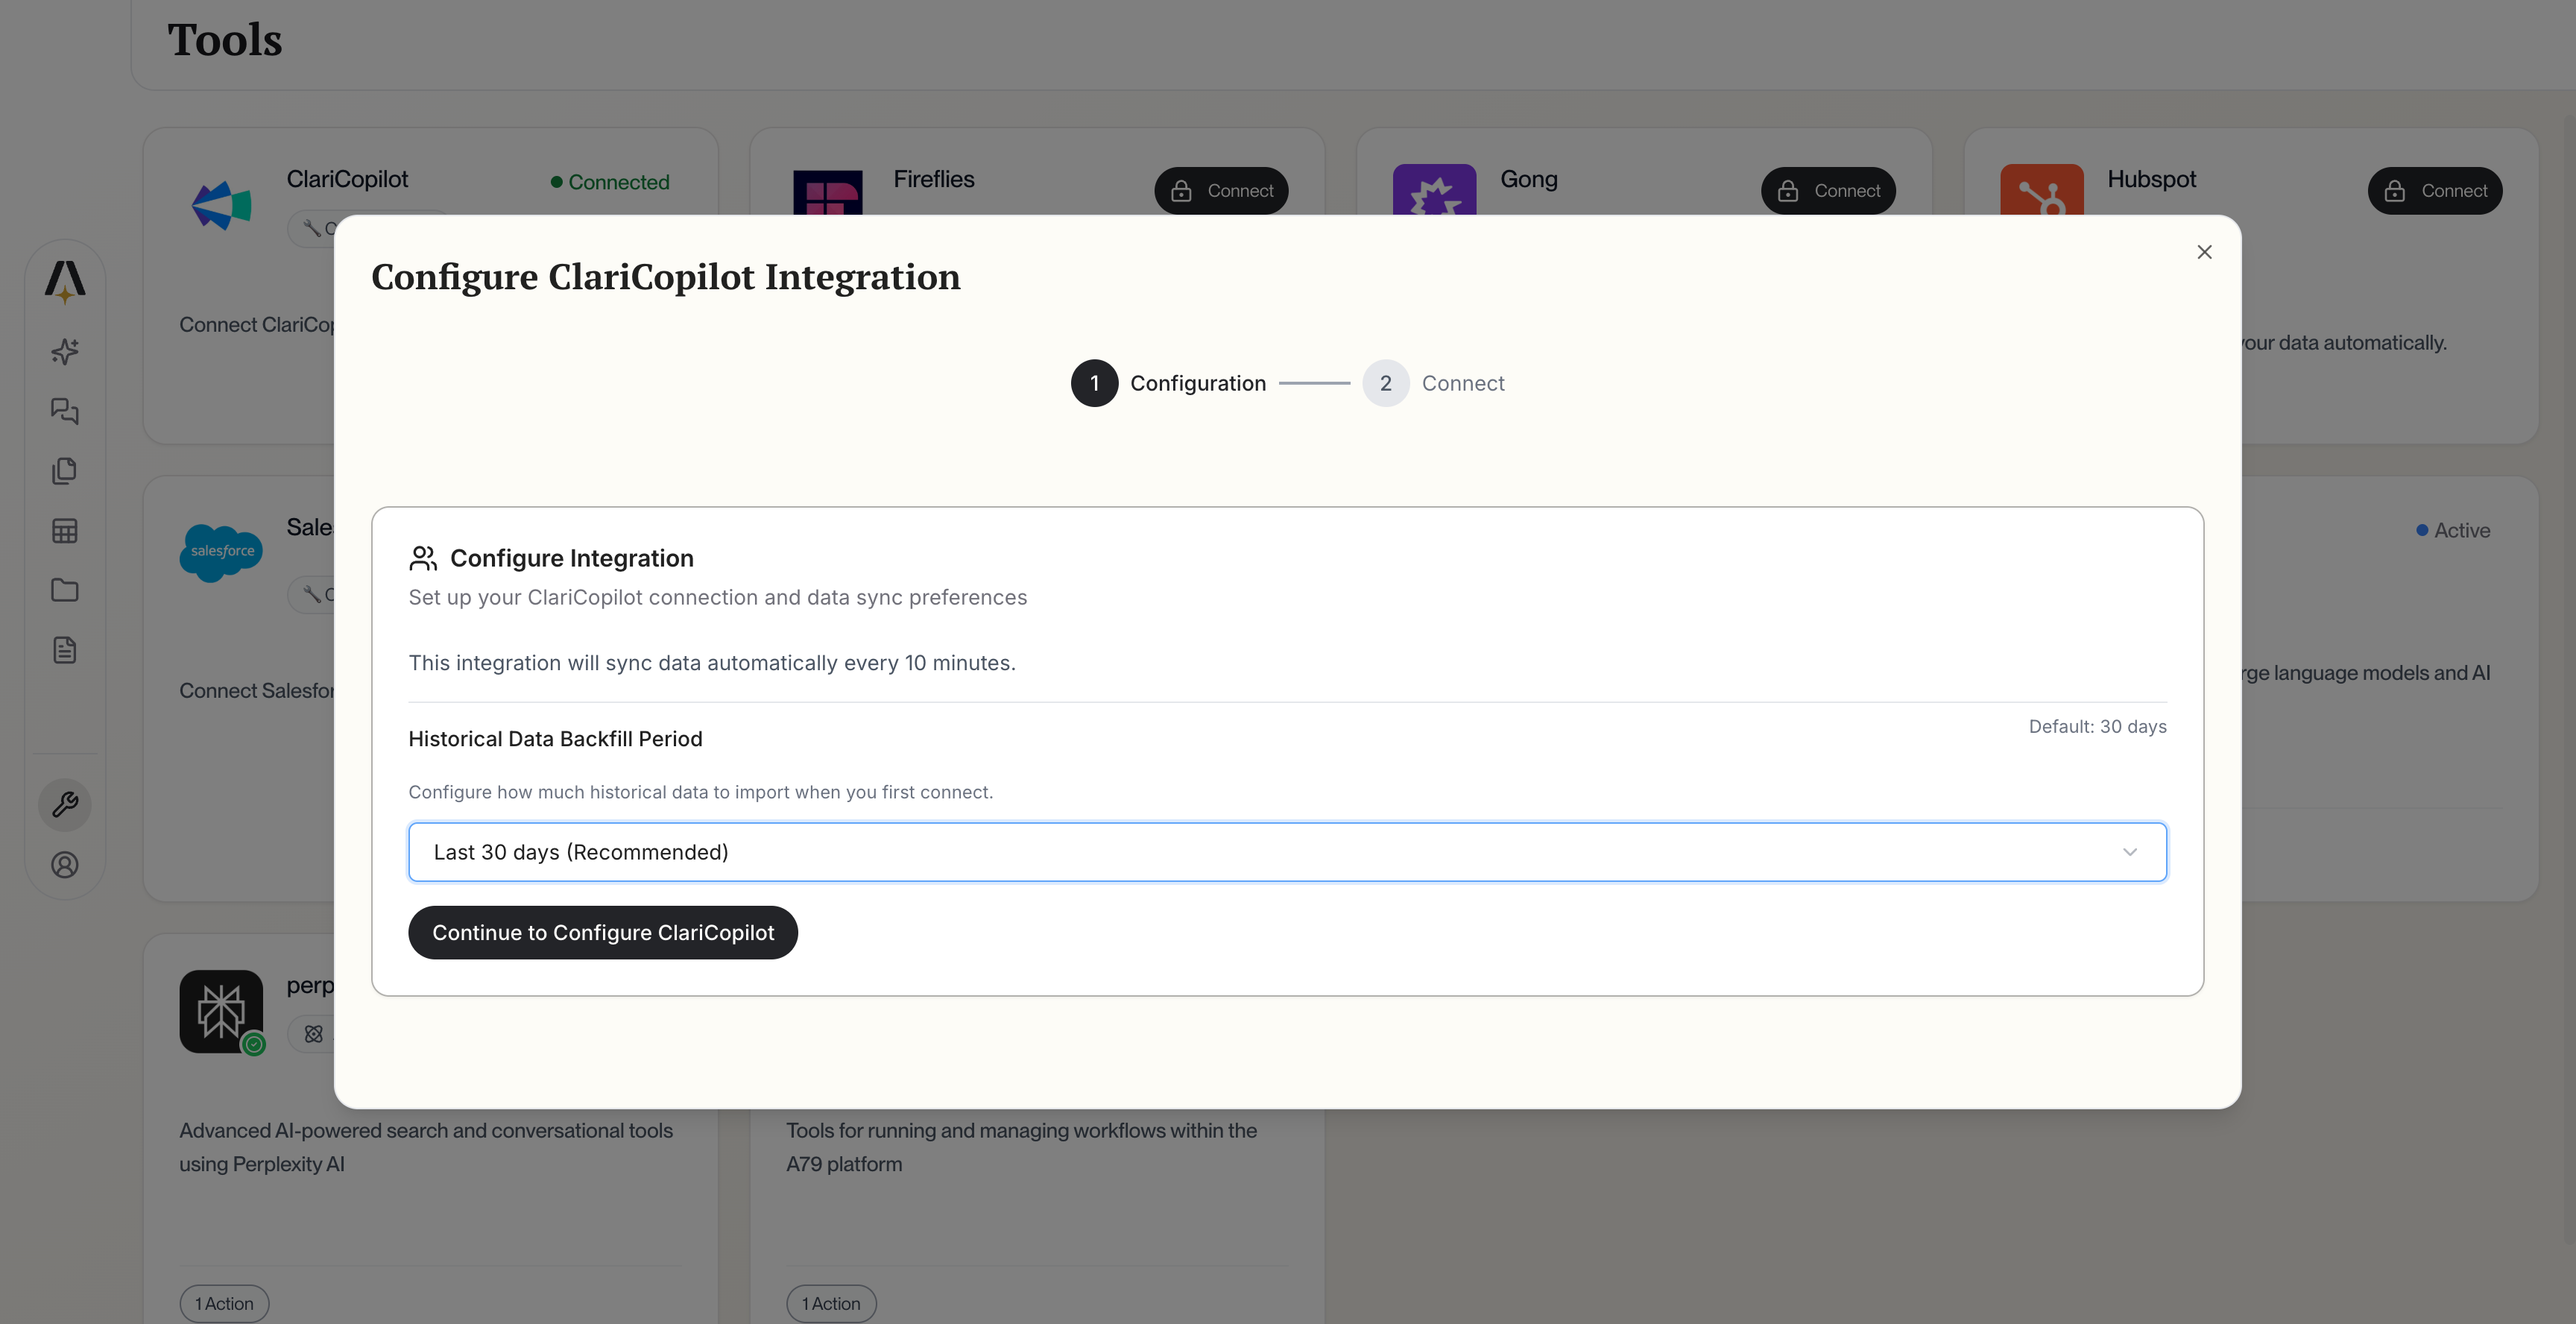Open the sparkles AI assistant sidebar icon
This screenshot has width=2576, height=1324.
coord(64,351)
